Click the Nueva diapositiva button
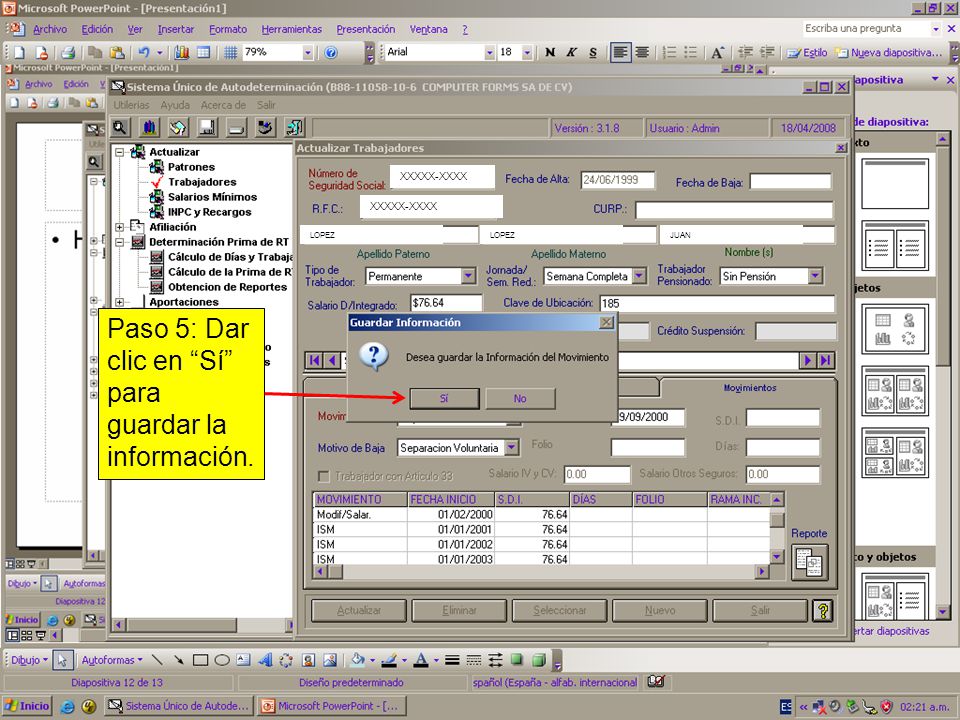The width and height of the screenshot is (960, 720). point(889,53)
